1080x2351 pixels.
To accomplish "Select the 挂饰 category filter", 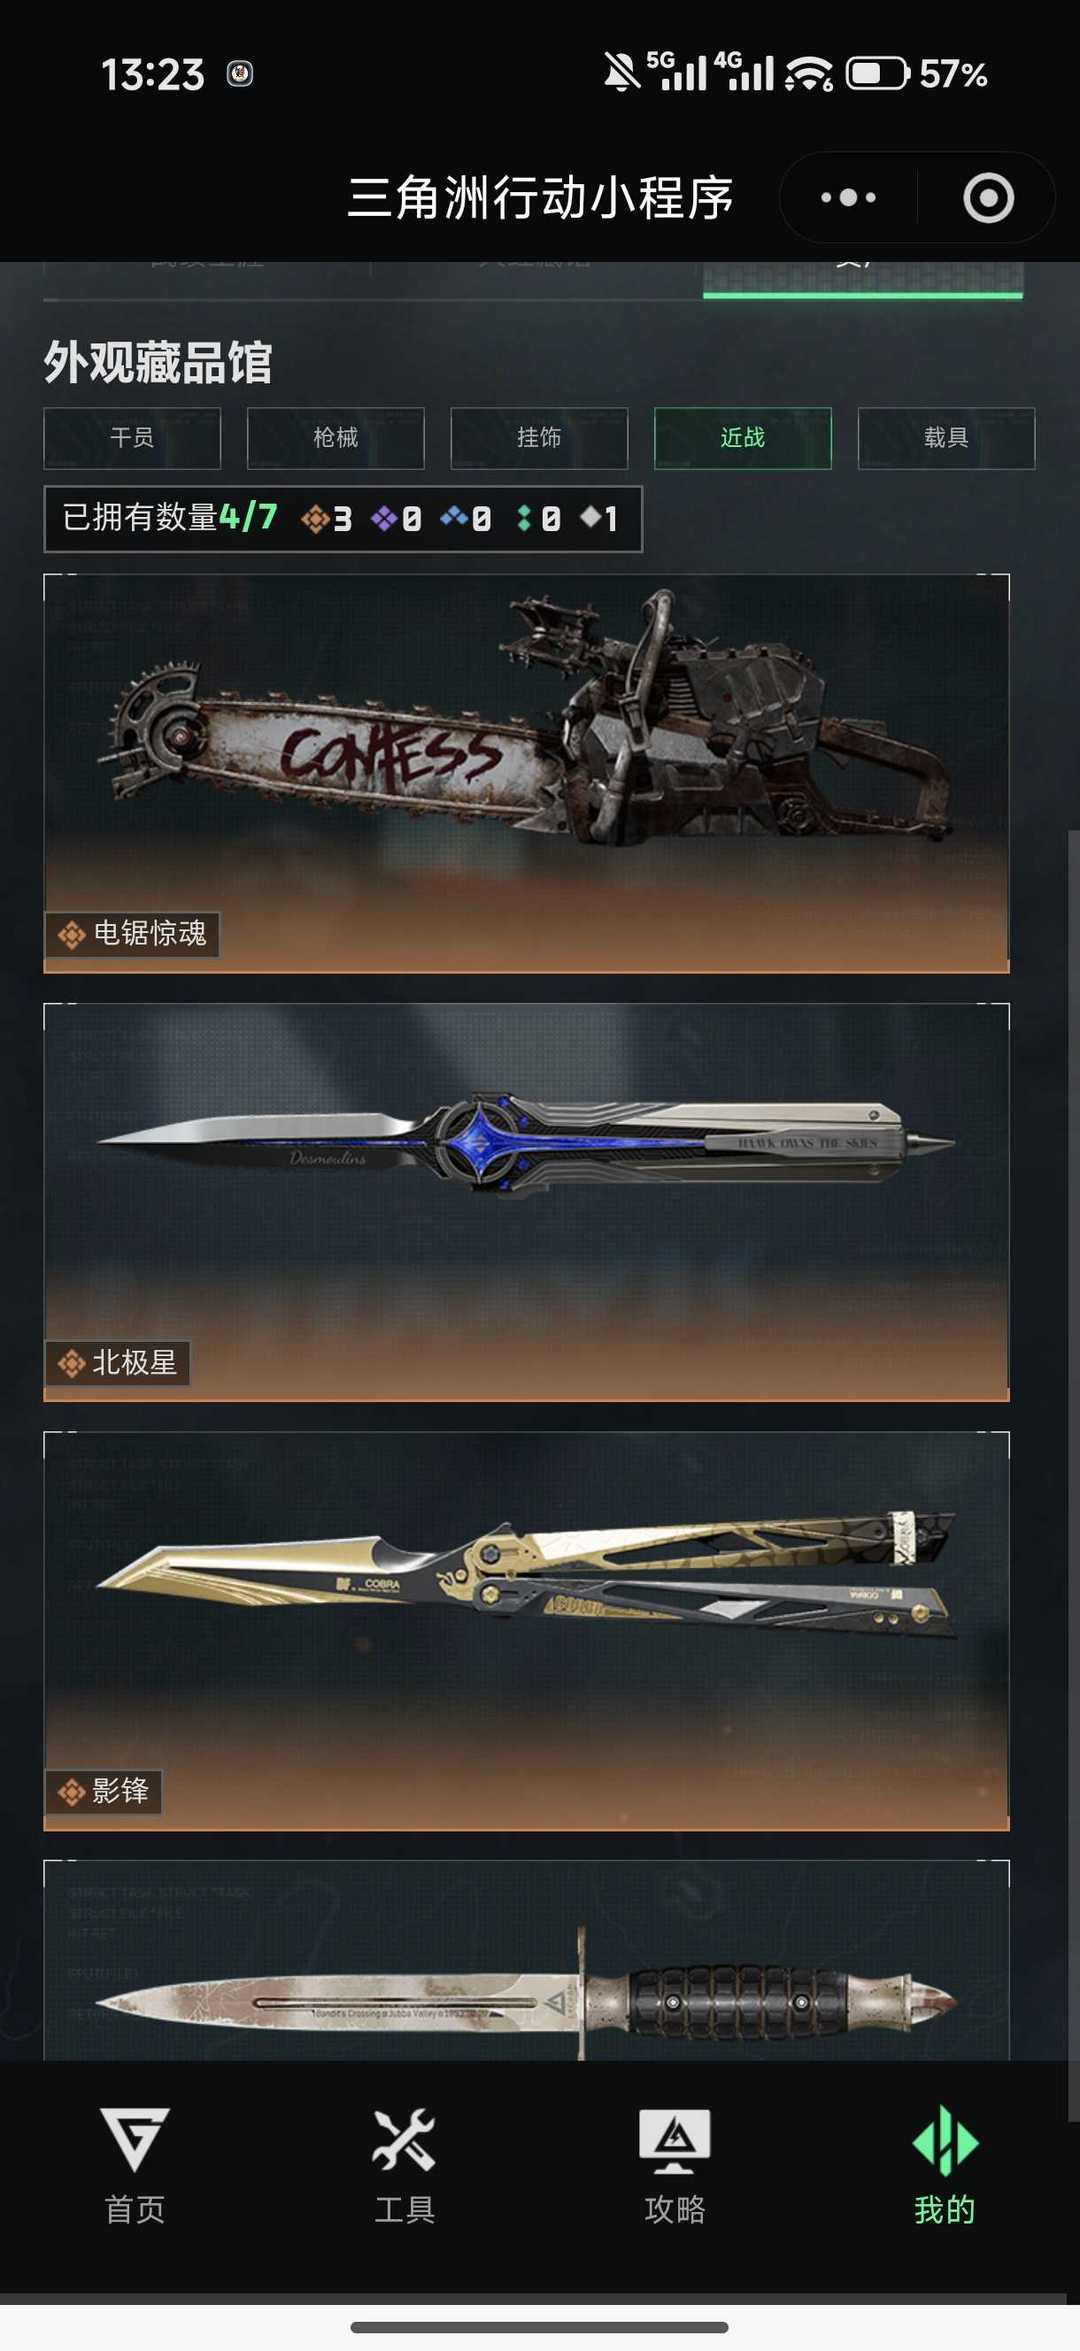I will 539,438.
